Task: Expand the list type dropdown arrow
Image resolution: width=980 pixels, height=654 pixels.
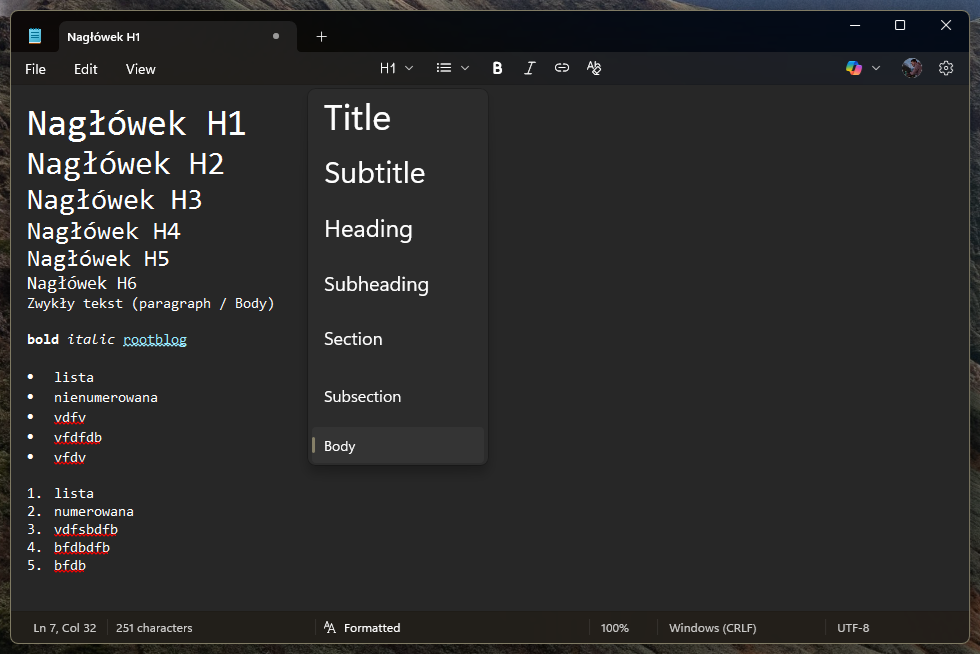Action: pos(465,68)
